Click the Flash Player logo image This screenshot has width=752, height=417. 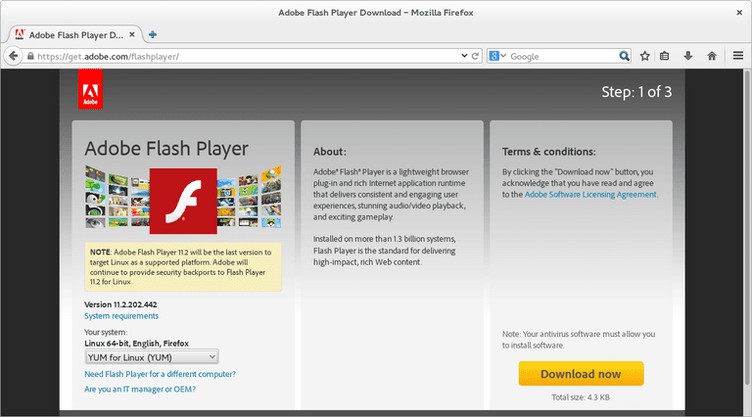[x=183, y=201]
